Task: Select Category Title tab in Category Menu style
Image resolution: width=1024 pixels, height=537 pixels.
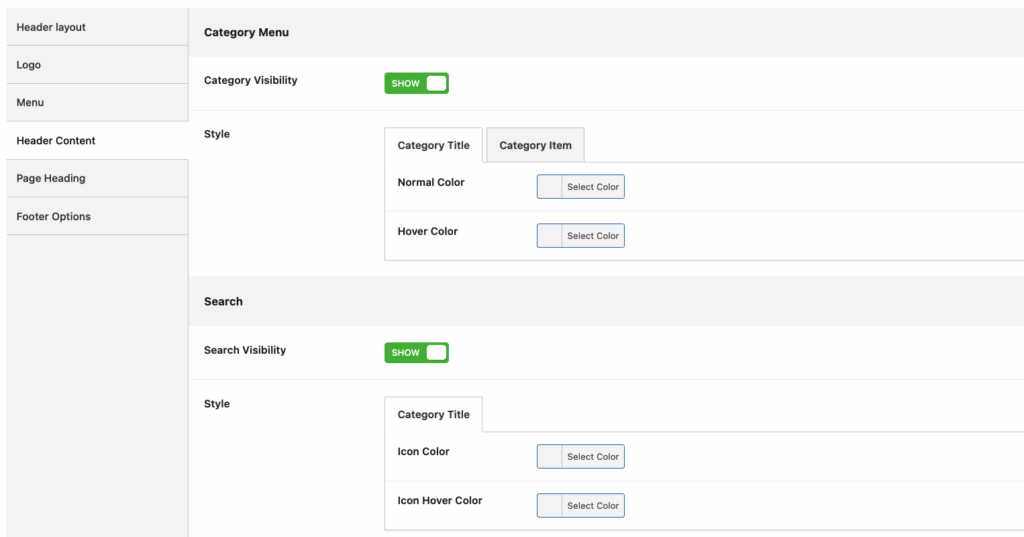Action: [x=433, y=145]
